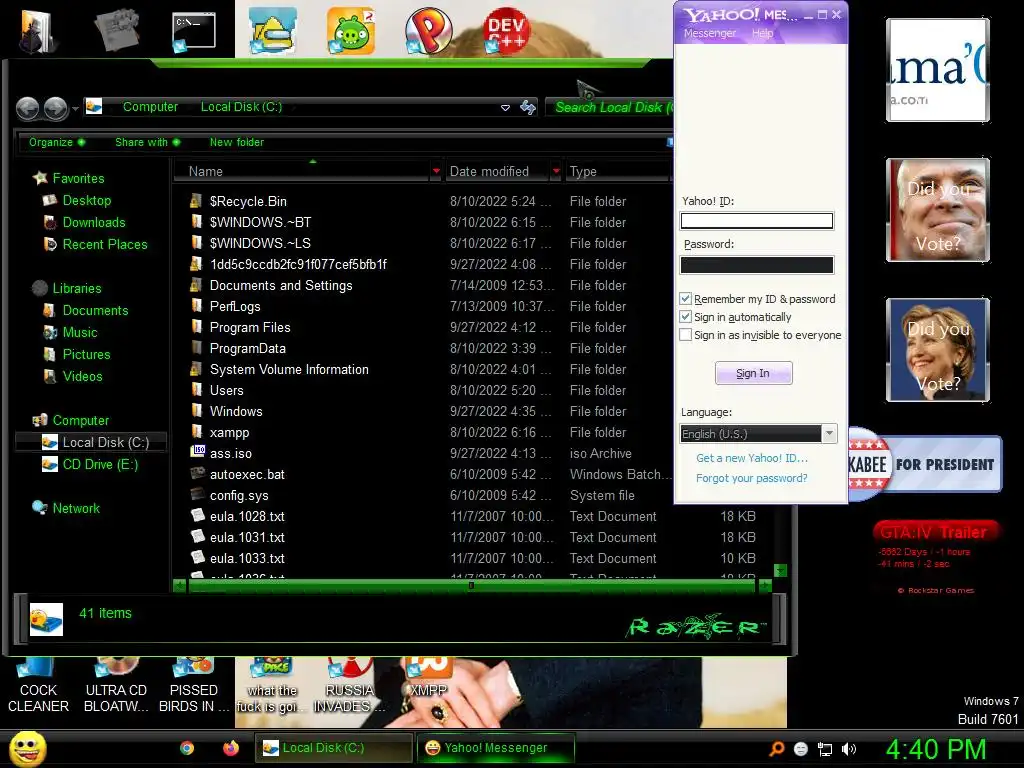Click the Search Local Disk box
The height and width of the screenshot is (768, 1024).
pyautogui.click(x=611, y=107)
